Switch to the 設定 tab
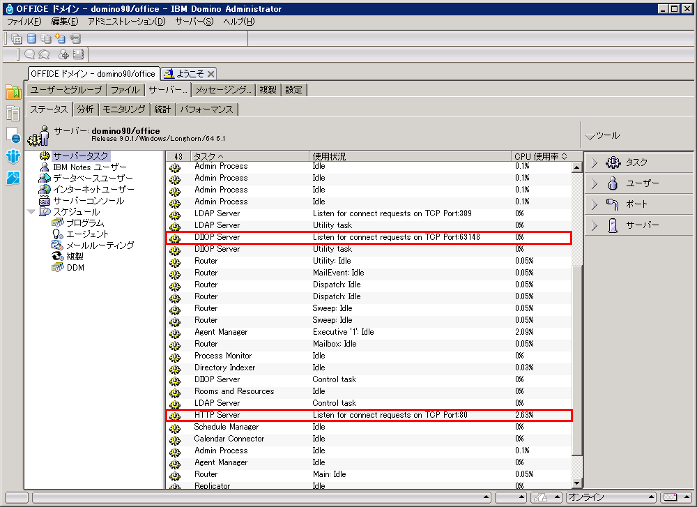Screen dimensions: 697x507 pos(293,90)
